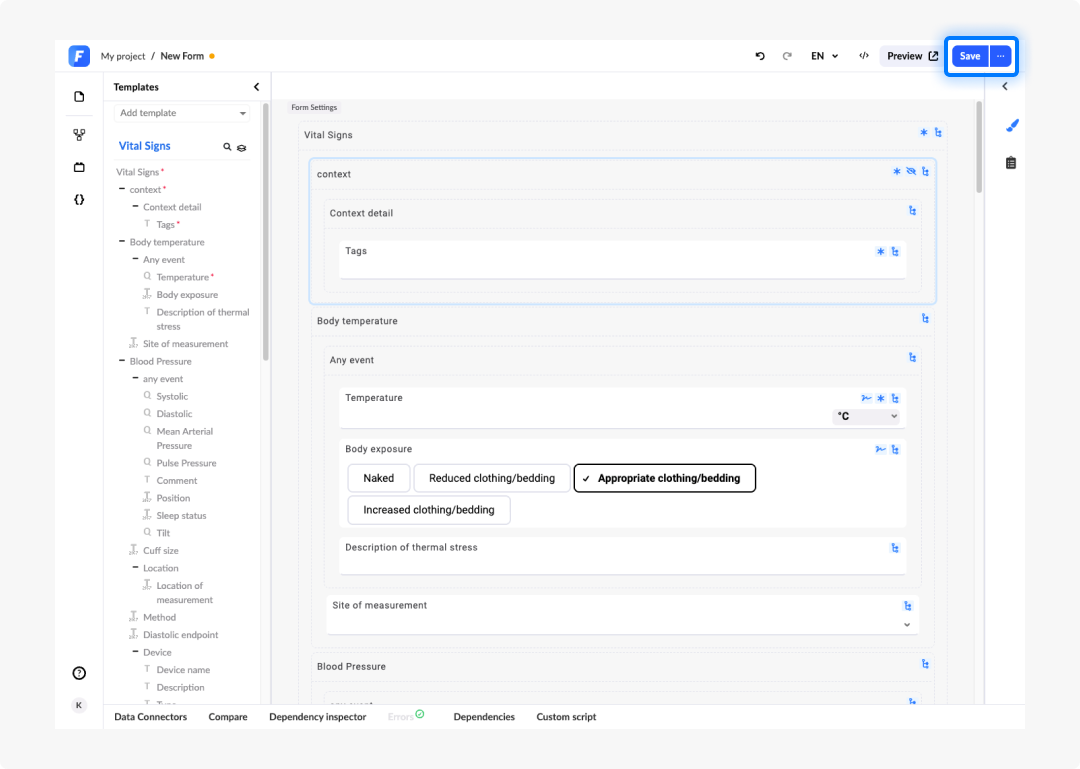Click the tree icon on Context detail row

click(913, 211)
